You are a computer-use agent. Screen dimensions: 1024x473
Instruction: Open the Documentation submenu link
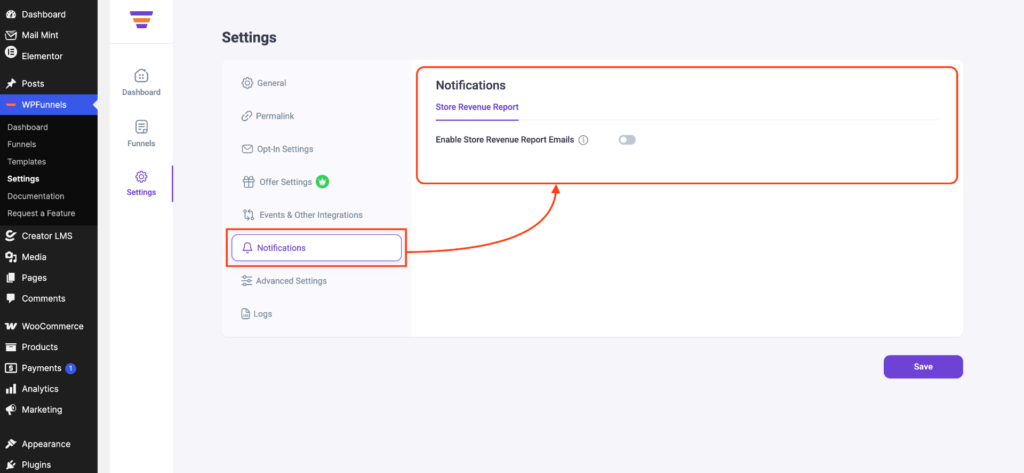pos(36,196)
